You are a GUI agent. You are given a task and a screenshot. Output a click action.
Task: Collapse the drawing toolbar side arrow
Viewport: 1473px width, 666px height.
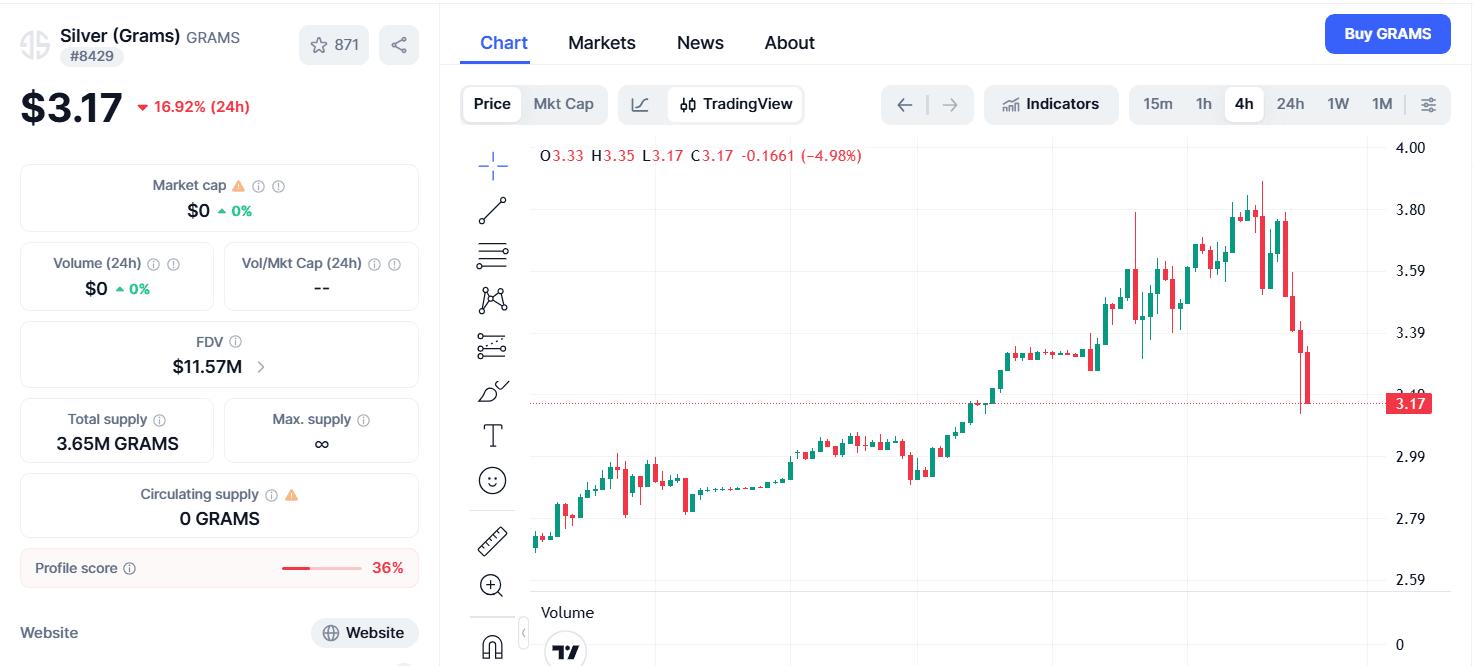coord(523,632)
